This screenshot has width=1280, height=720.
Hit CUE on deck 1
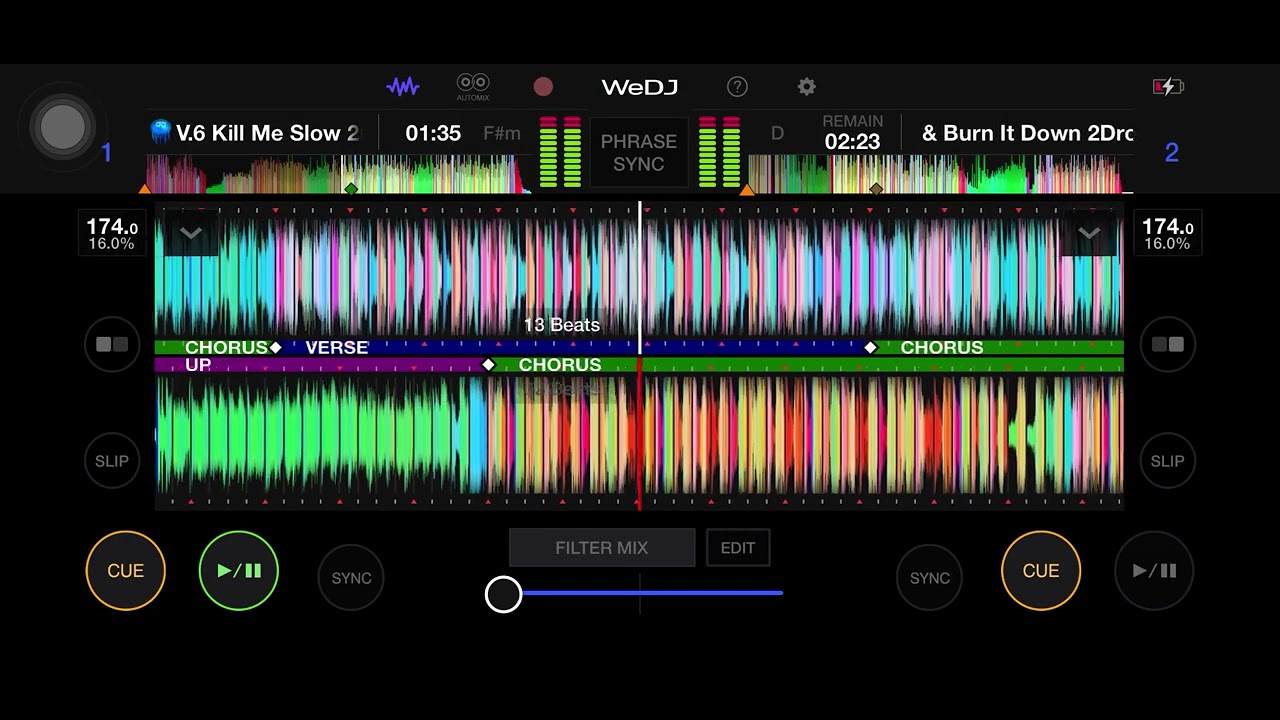126,571
